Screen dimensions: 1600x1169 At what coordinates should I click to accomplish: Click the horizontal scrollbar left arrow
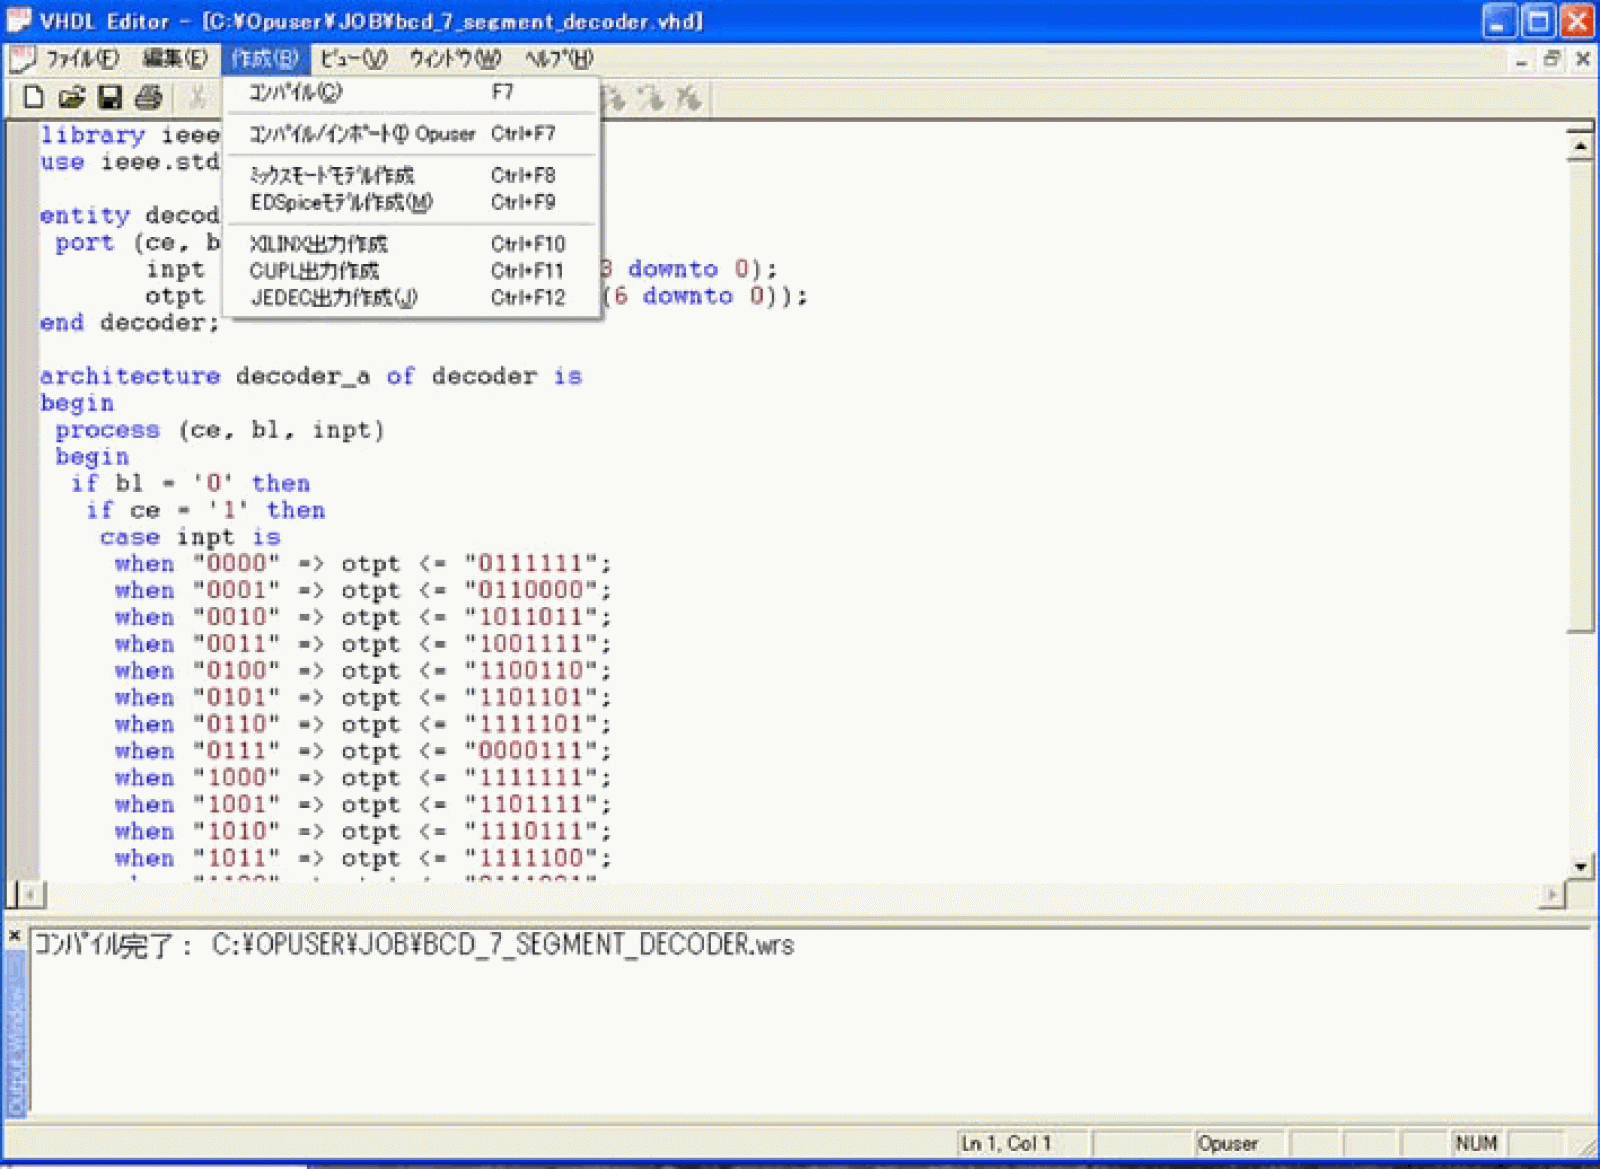point(31,894)
